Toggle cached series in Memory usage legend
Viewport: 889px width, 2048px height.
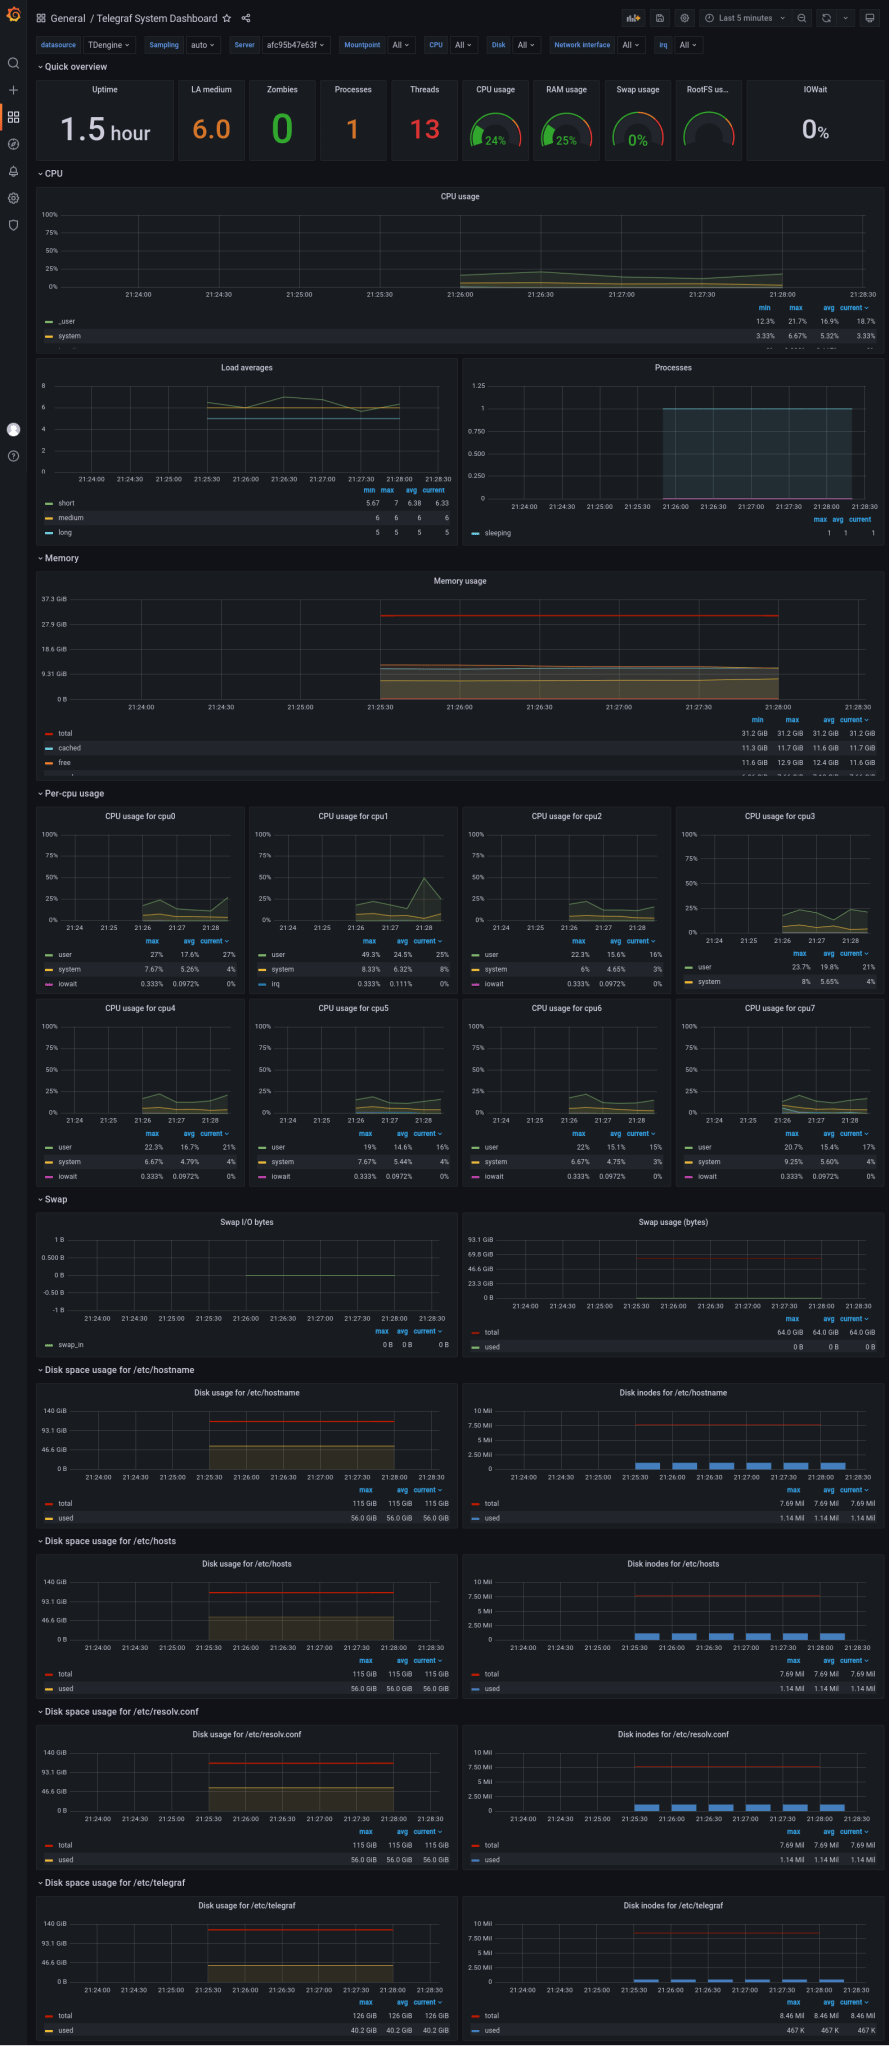pyautogui.click(x=69, y=748)
